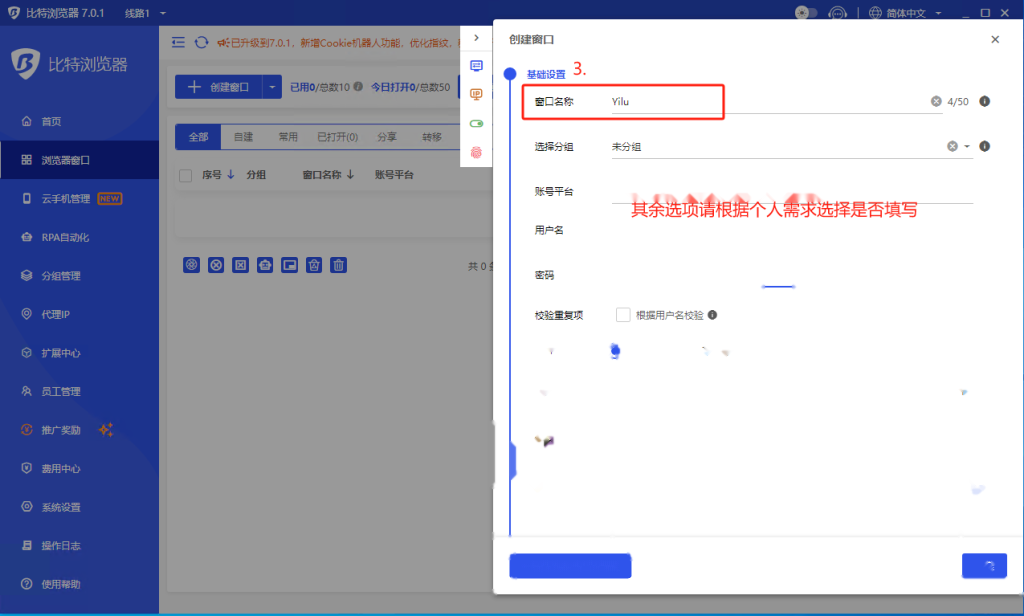Click the info icon on the 选择分组 row
Viewport: 1024px width, 616px height.
pyautogui.click(x=985, y=146)
